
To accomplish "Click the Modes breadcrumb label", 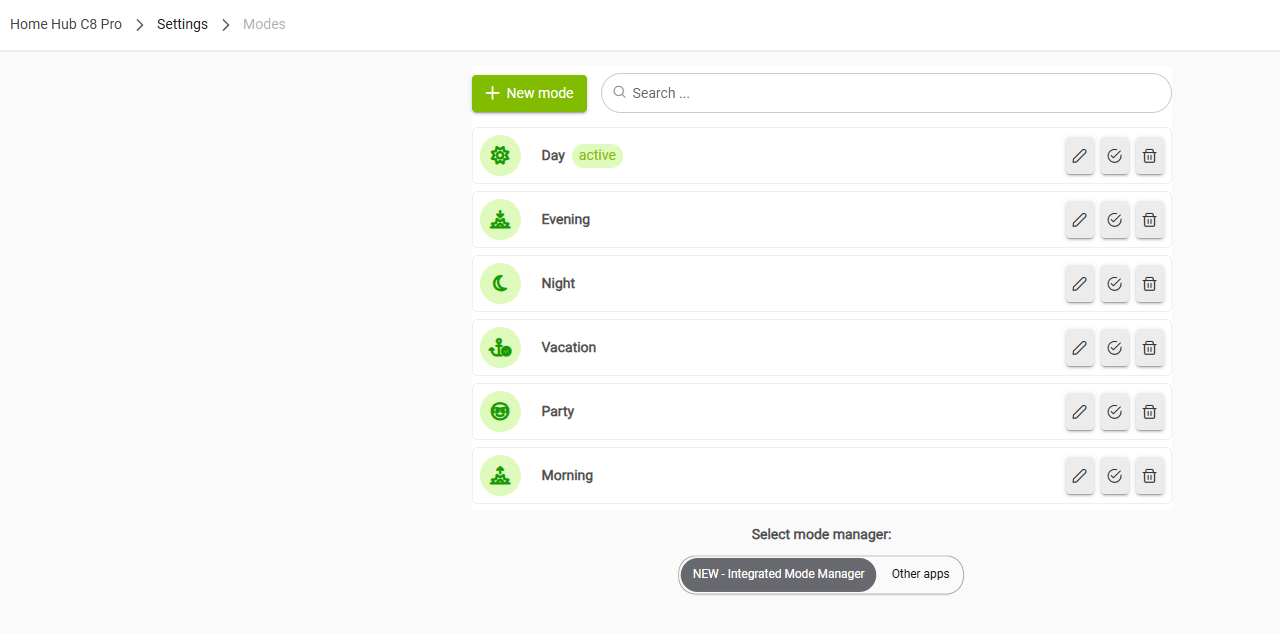I will click(264, 24).
